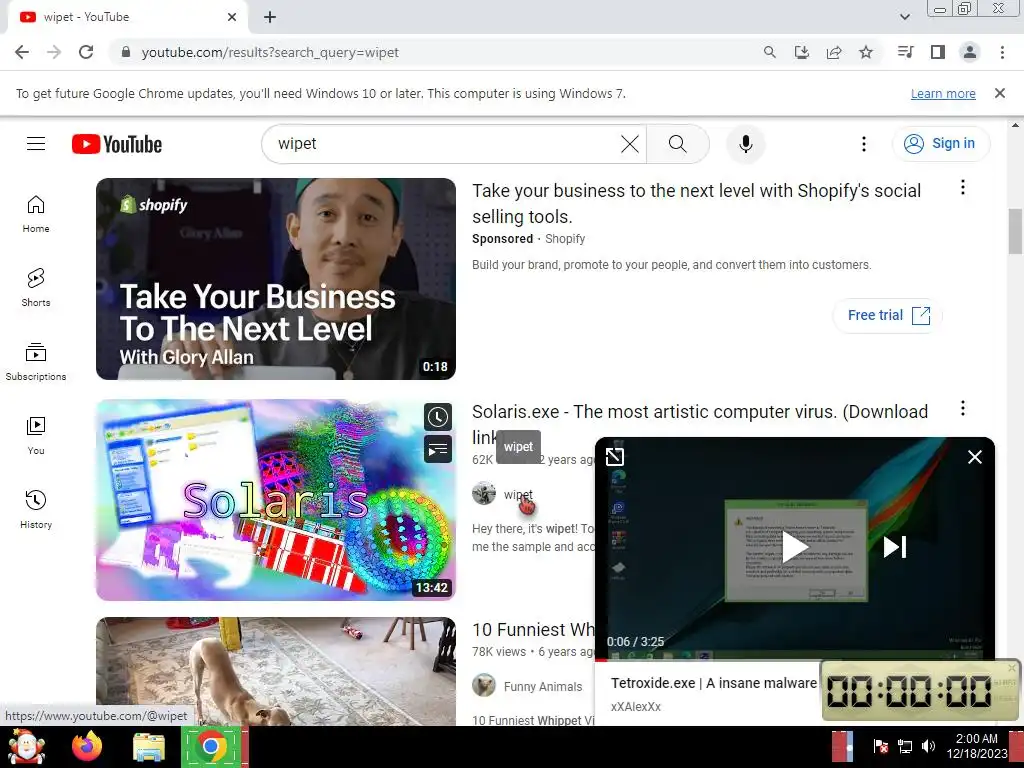Select the wipet - YouTube tab
This screenshot has width=1024, height=768.
point(127,17)
